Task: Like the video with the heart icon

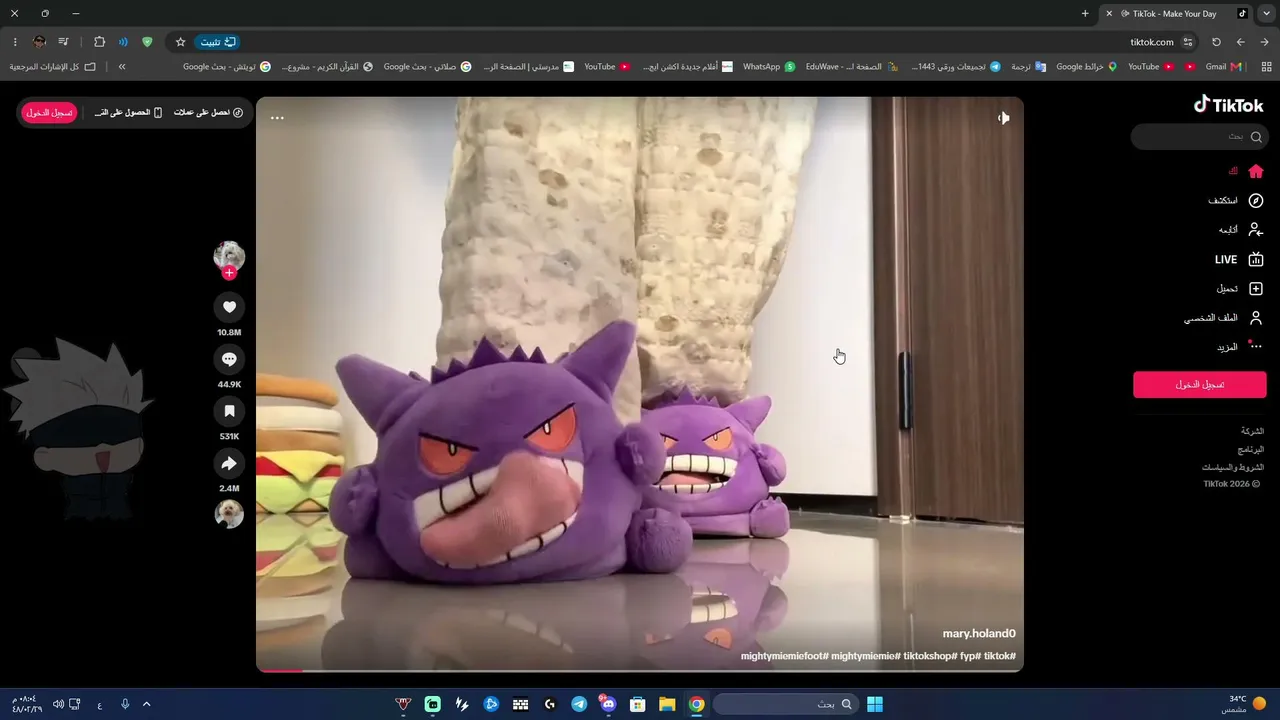Action: [229, 307]
